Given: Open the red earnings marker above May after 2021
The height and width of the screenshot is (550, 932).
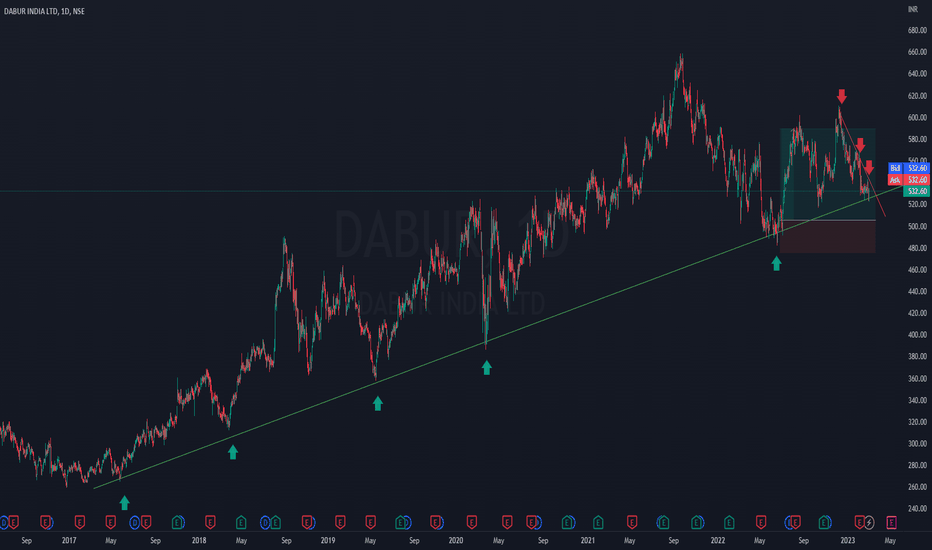Looking at the screenshot, I should pyautogui.click(x=632, y=522).
